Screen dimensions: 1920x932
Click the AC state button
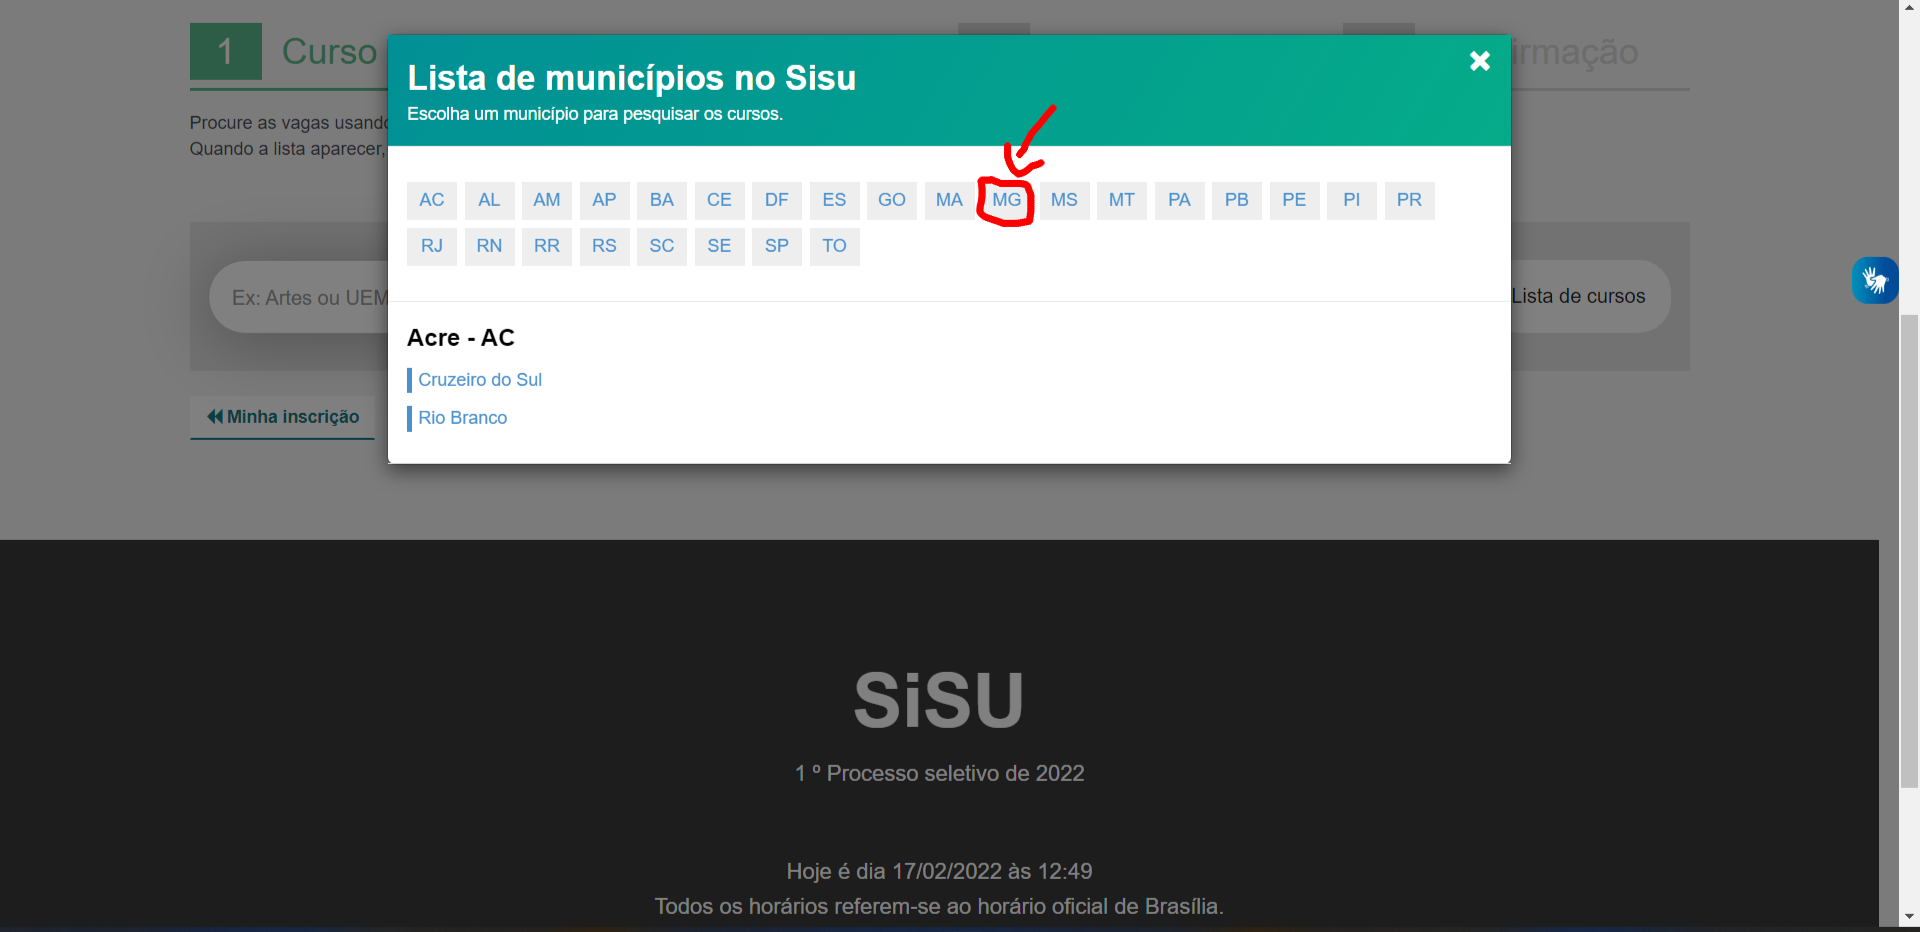coord(431,200)
